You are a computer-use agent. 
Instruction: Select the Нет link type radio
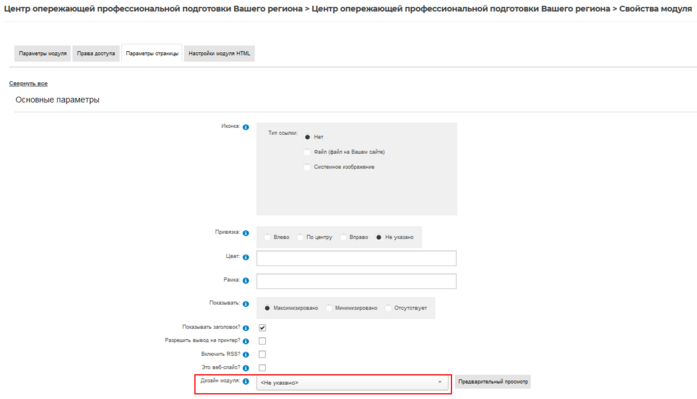307,137
